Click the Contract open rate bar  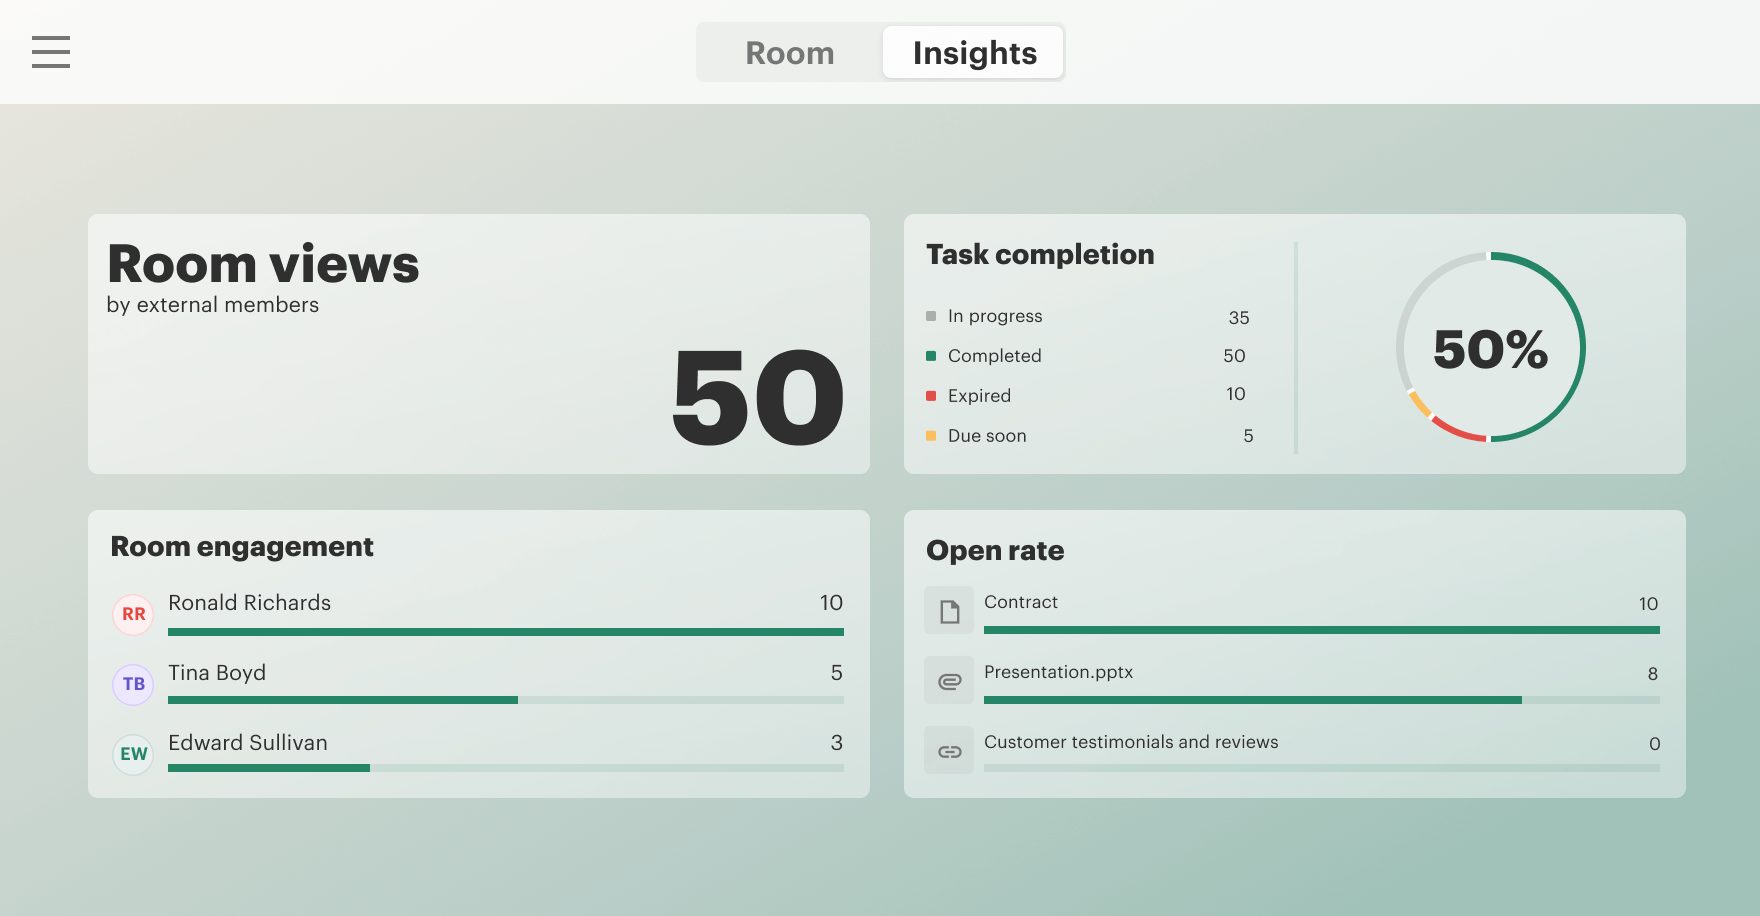tap(1322, 630)
